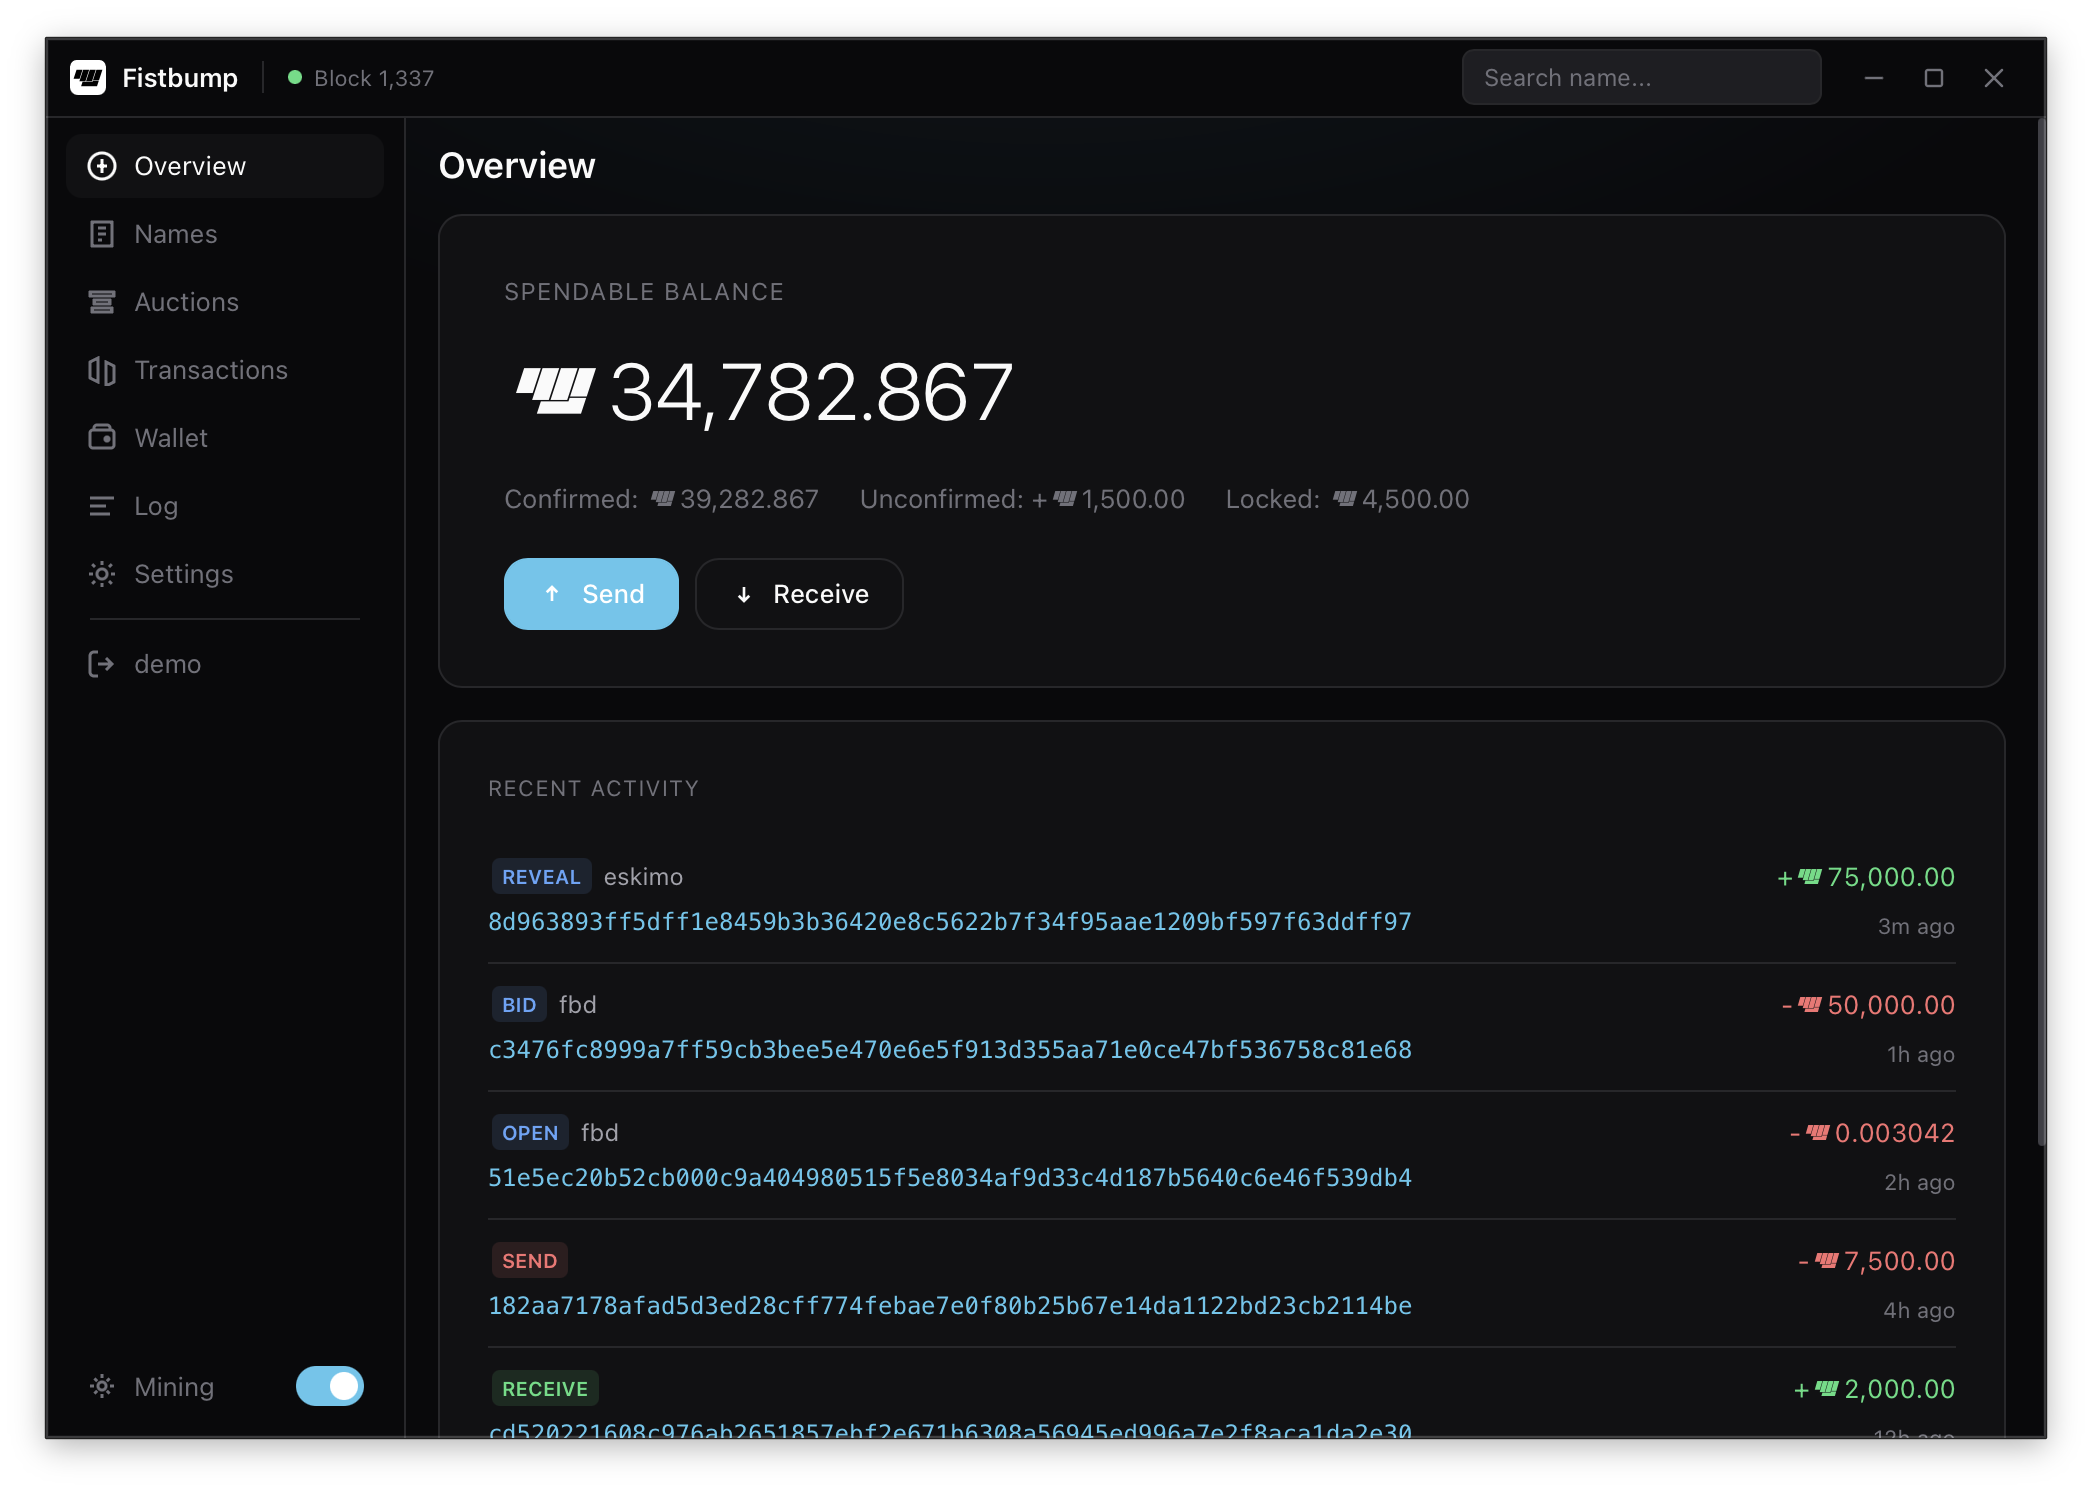Click the Wallet icon in the sidebar
The height and width of the screenshot is (1492, 2092).
pos(101,437)
